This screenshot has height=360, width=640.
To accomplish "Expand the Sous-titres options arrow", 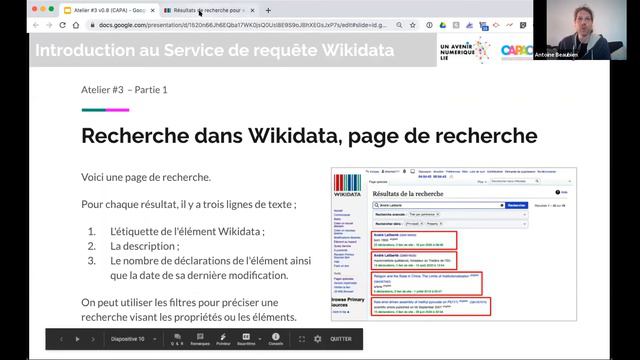I will 260,339.
